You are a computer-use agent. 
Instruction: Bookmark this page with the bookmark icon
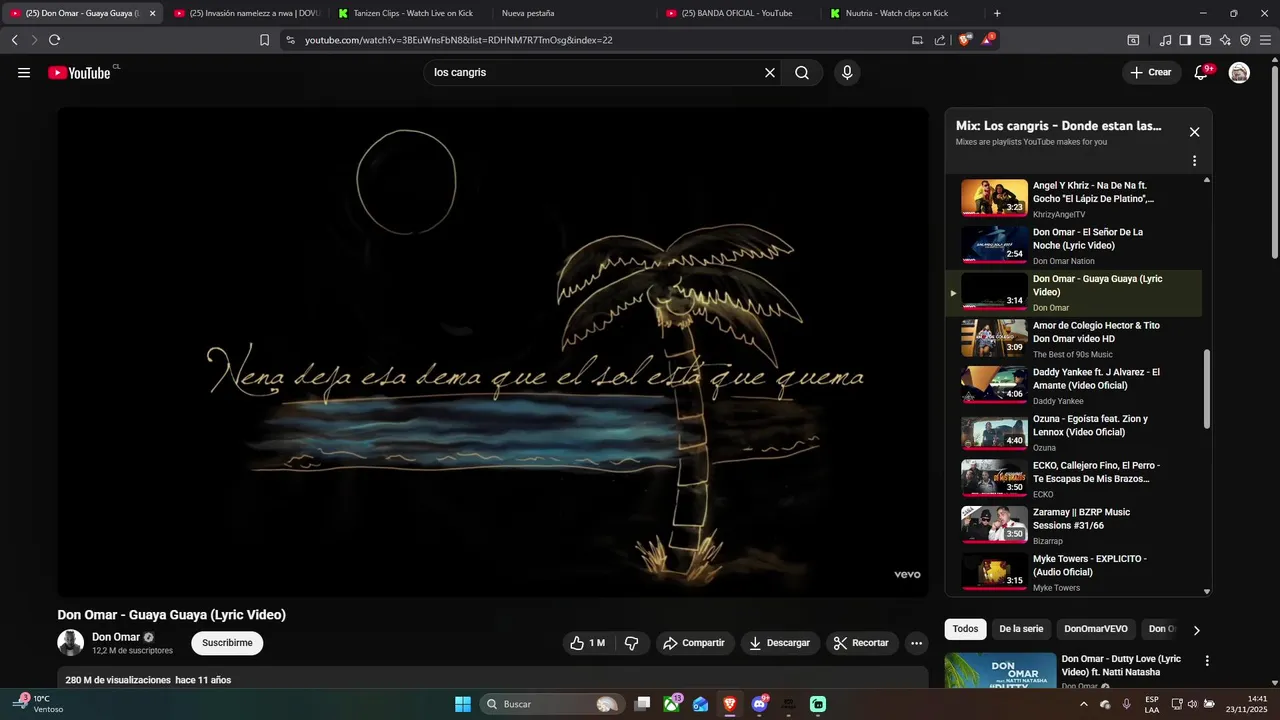[264, 40]
